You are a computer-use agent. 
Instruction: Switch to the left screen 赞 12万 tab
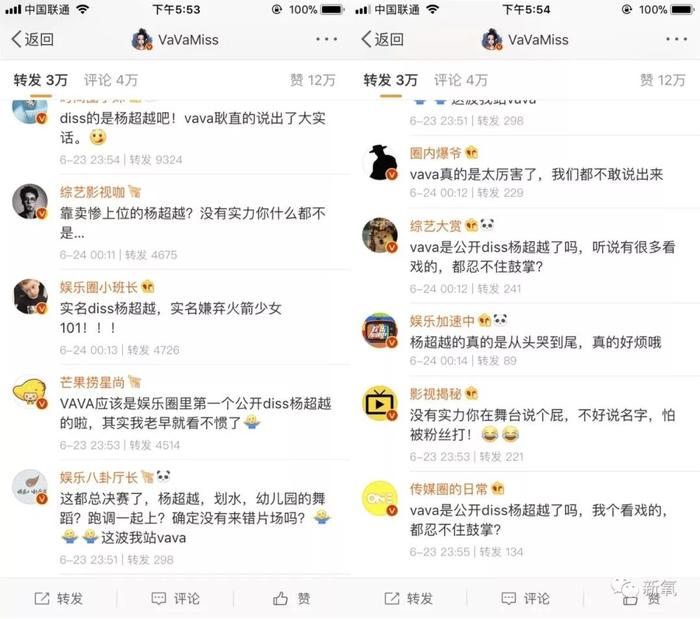(312, 80)
